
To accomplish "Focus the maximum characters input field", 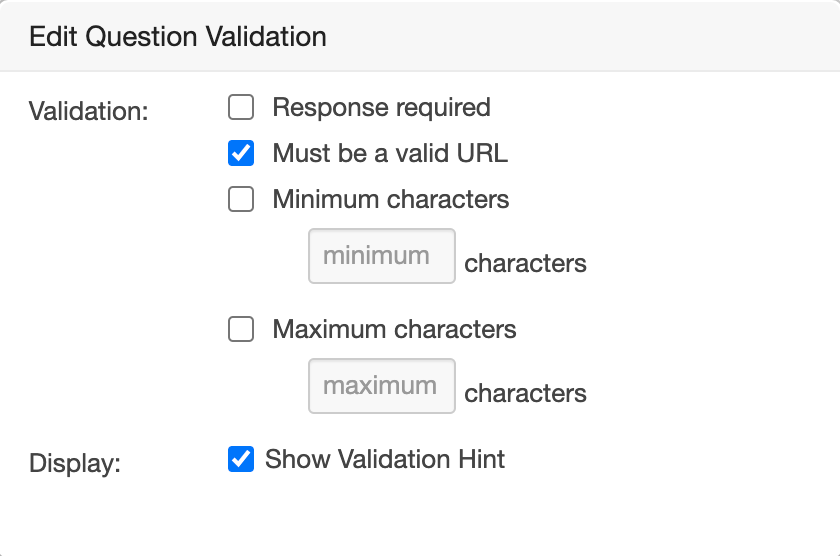I will click(381, 386).
